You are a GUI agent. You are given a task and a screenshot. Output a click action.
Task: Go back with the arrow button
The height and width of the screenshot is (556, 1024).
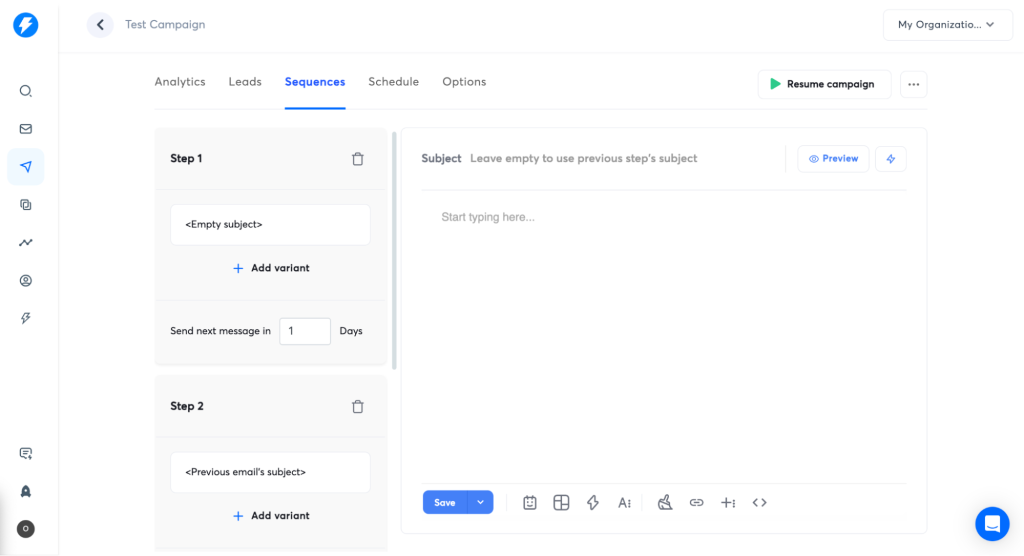pyautogui.click(x=100, y=25)
